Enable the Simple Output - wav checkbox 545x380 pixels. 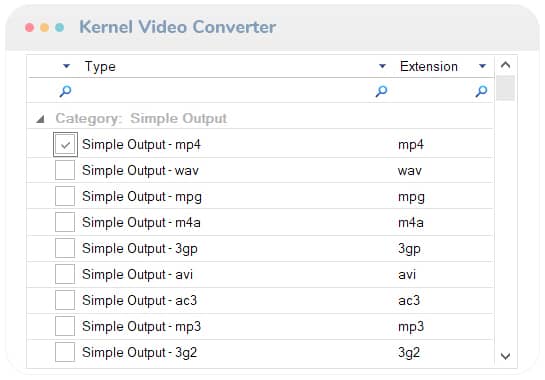tap(65, 170)
